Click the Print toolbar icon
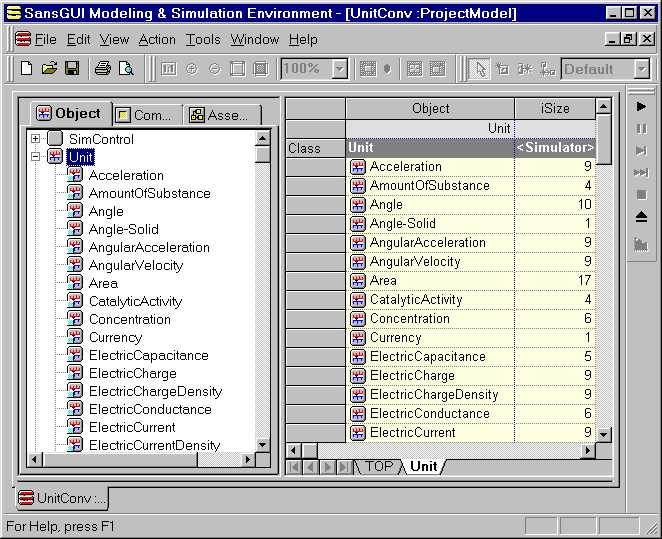Viewport: 662px width, 539px height. pos(102,69)
